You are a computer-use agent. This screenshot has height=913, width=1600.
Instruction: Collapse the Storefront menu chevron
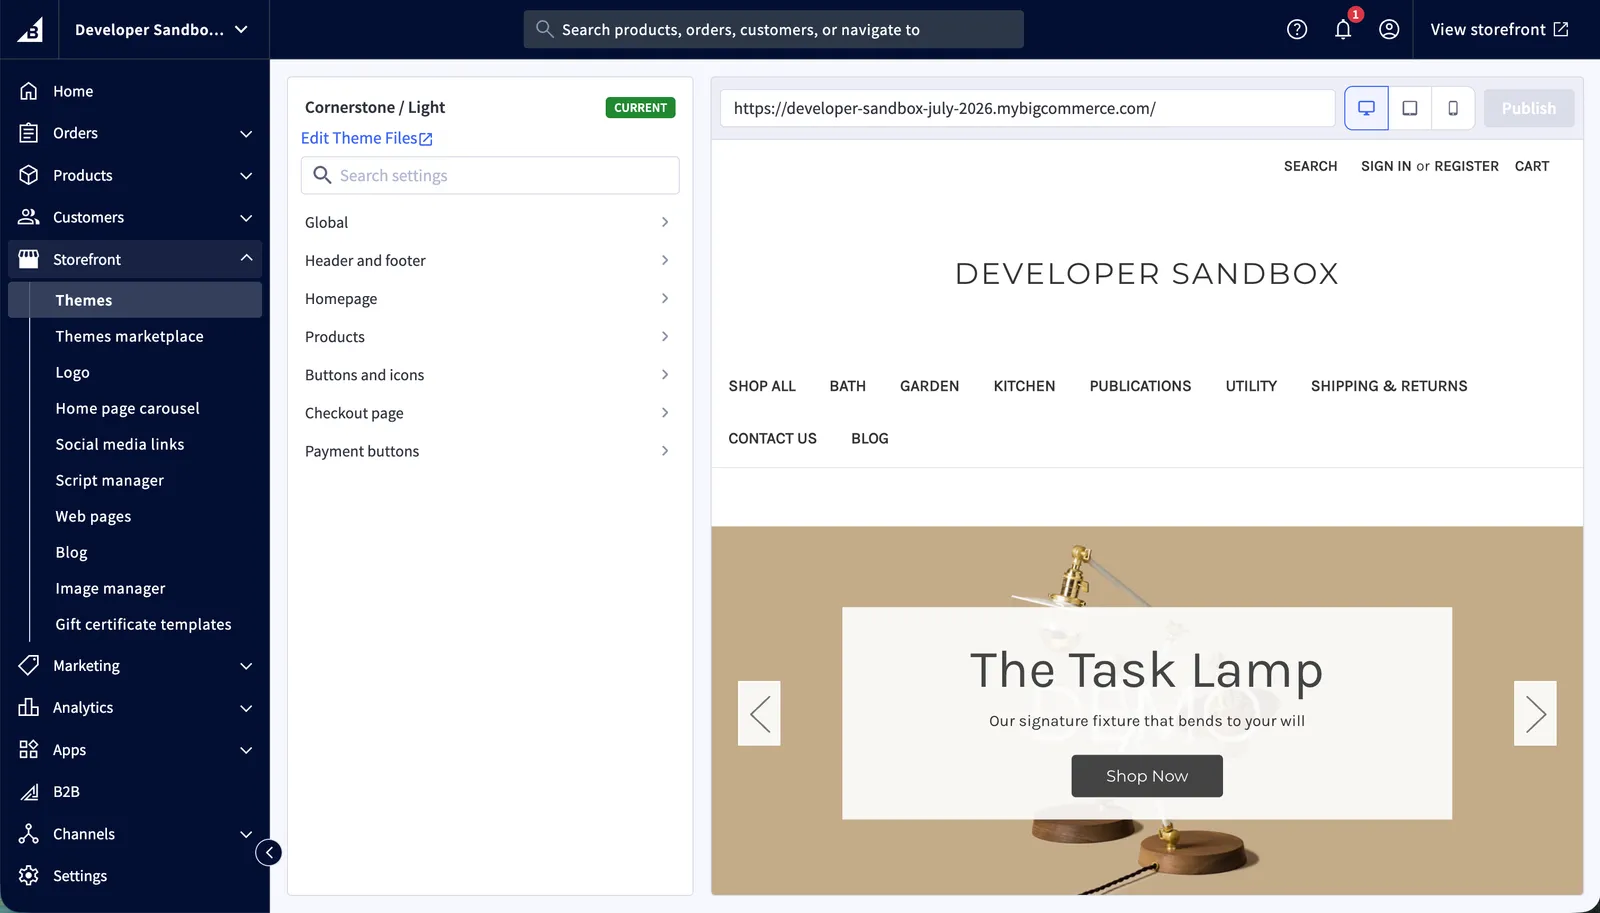tap(246, 258)
